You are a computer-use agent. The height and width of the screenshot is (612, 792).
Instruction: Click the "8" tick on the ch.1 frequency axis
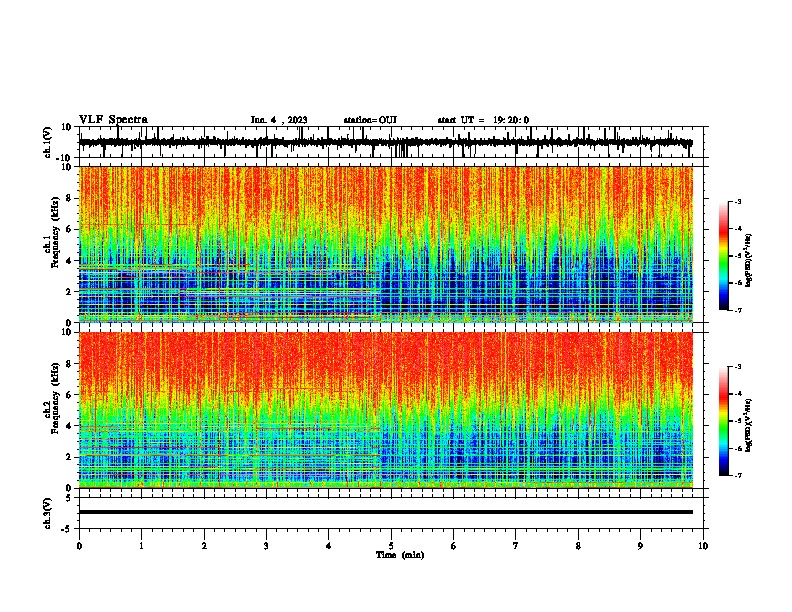(x=70, y=198)
